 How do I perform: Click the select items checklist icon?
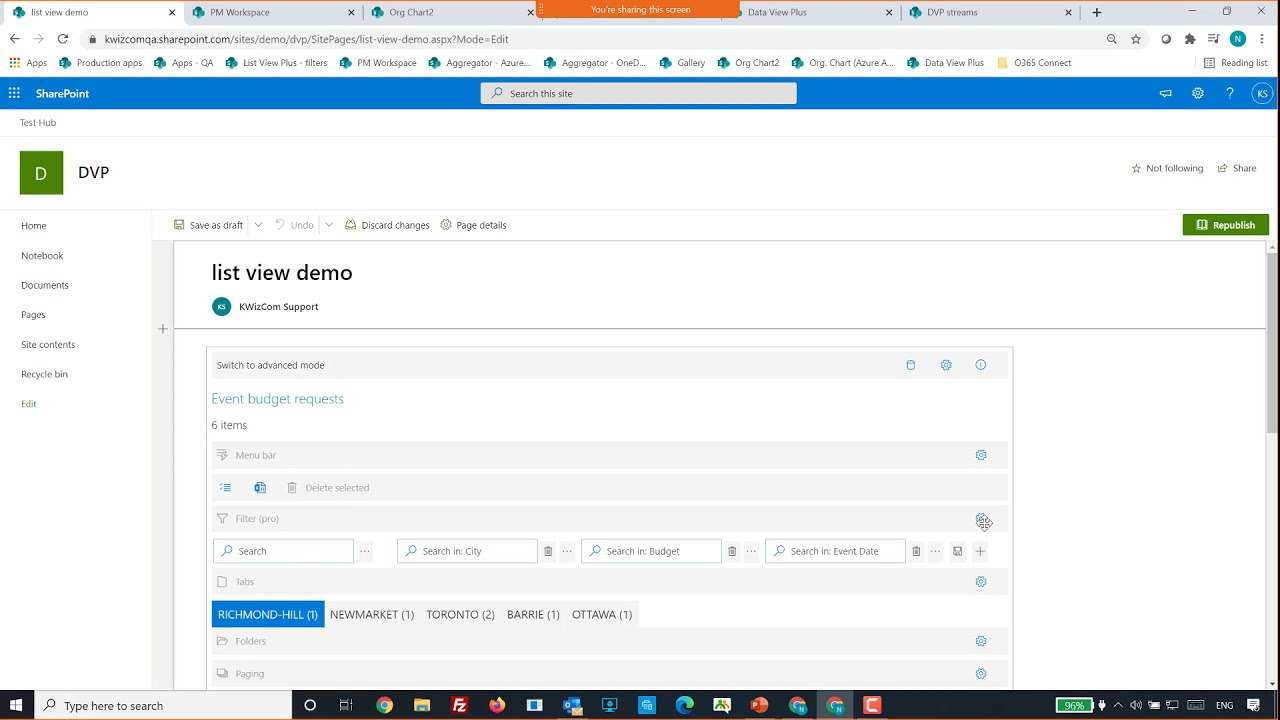tap(226, 488)
